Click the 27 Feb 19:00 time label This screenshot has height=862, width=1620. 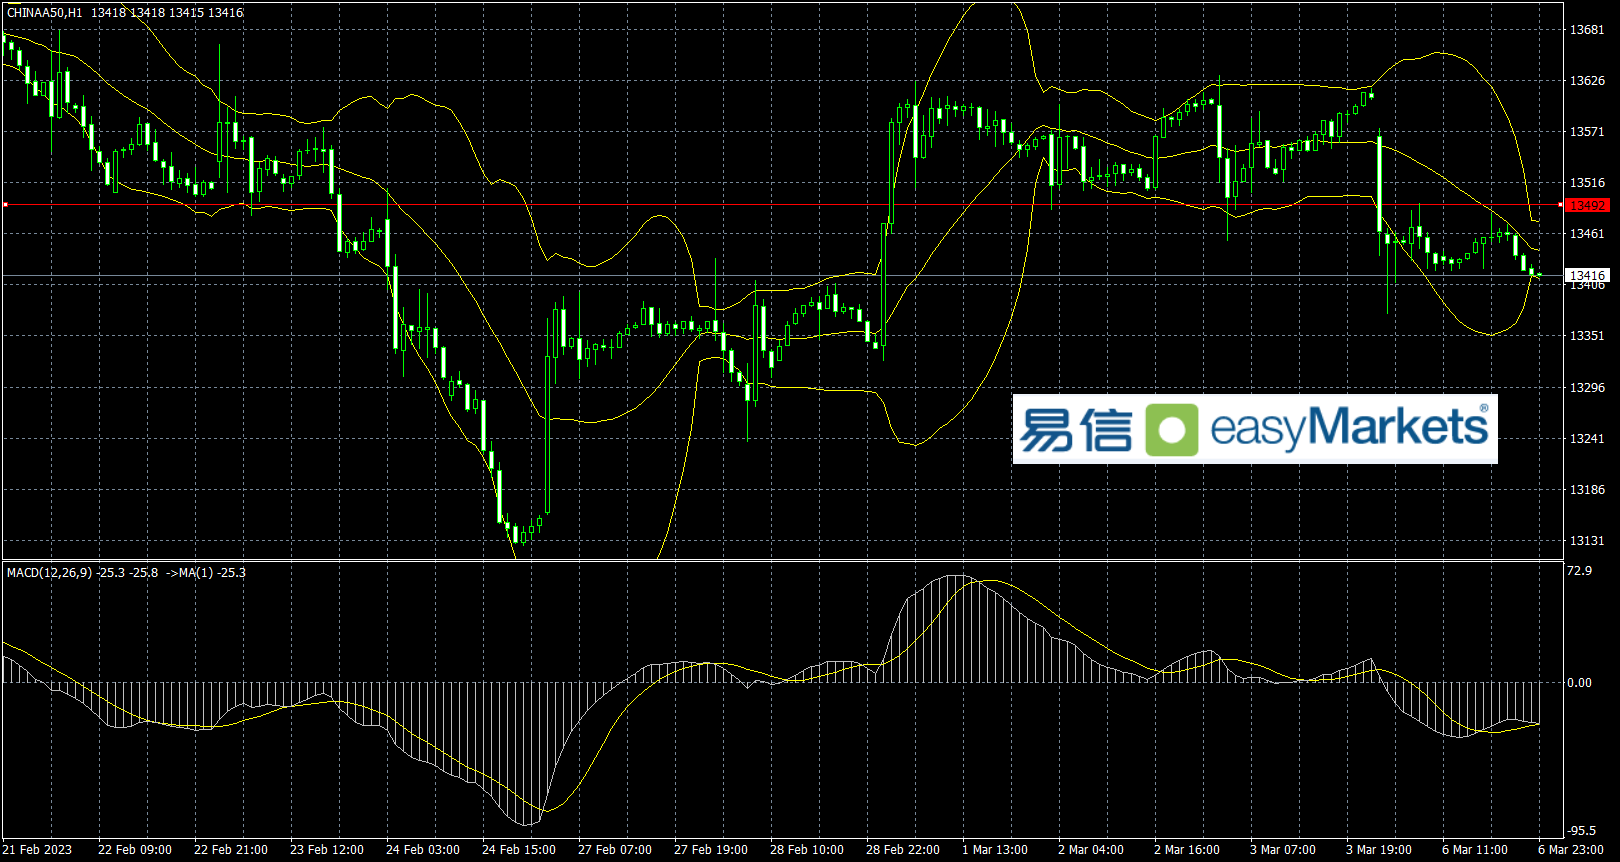click(711, 850)
